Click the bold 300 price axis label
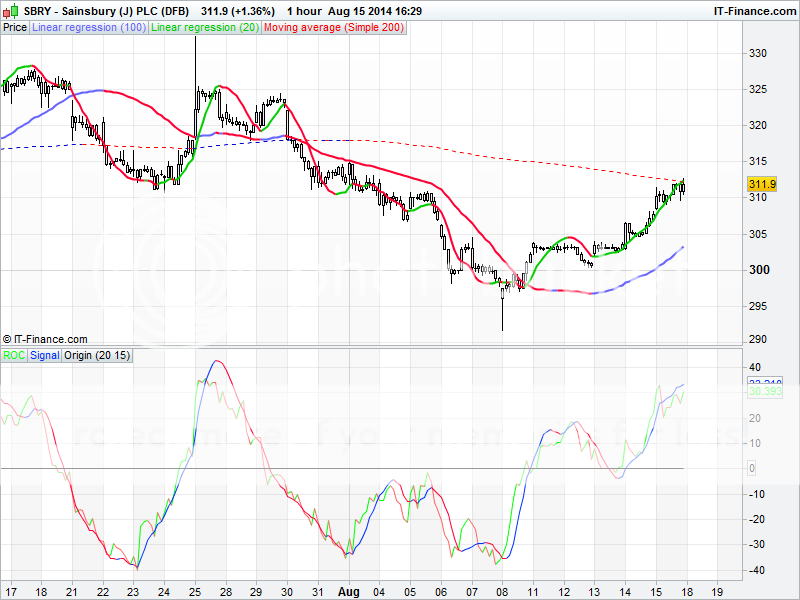 [759, 270]
